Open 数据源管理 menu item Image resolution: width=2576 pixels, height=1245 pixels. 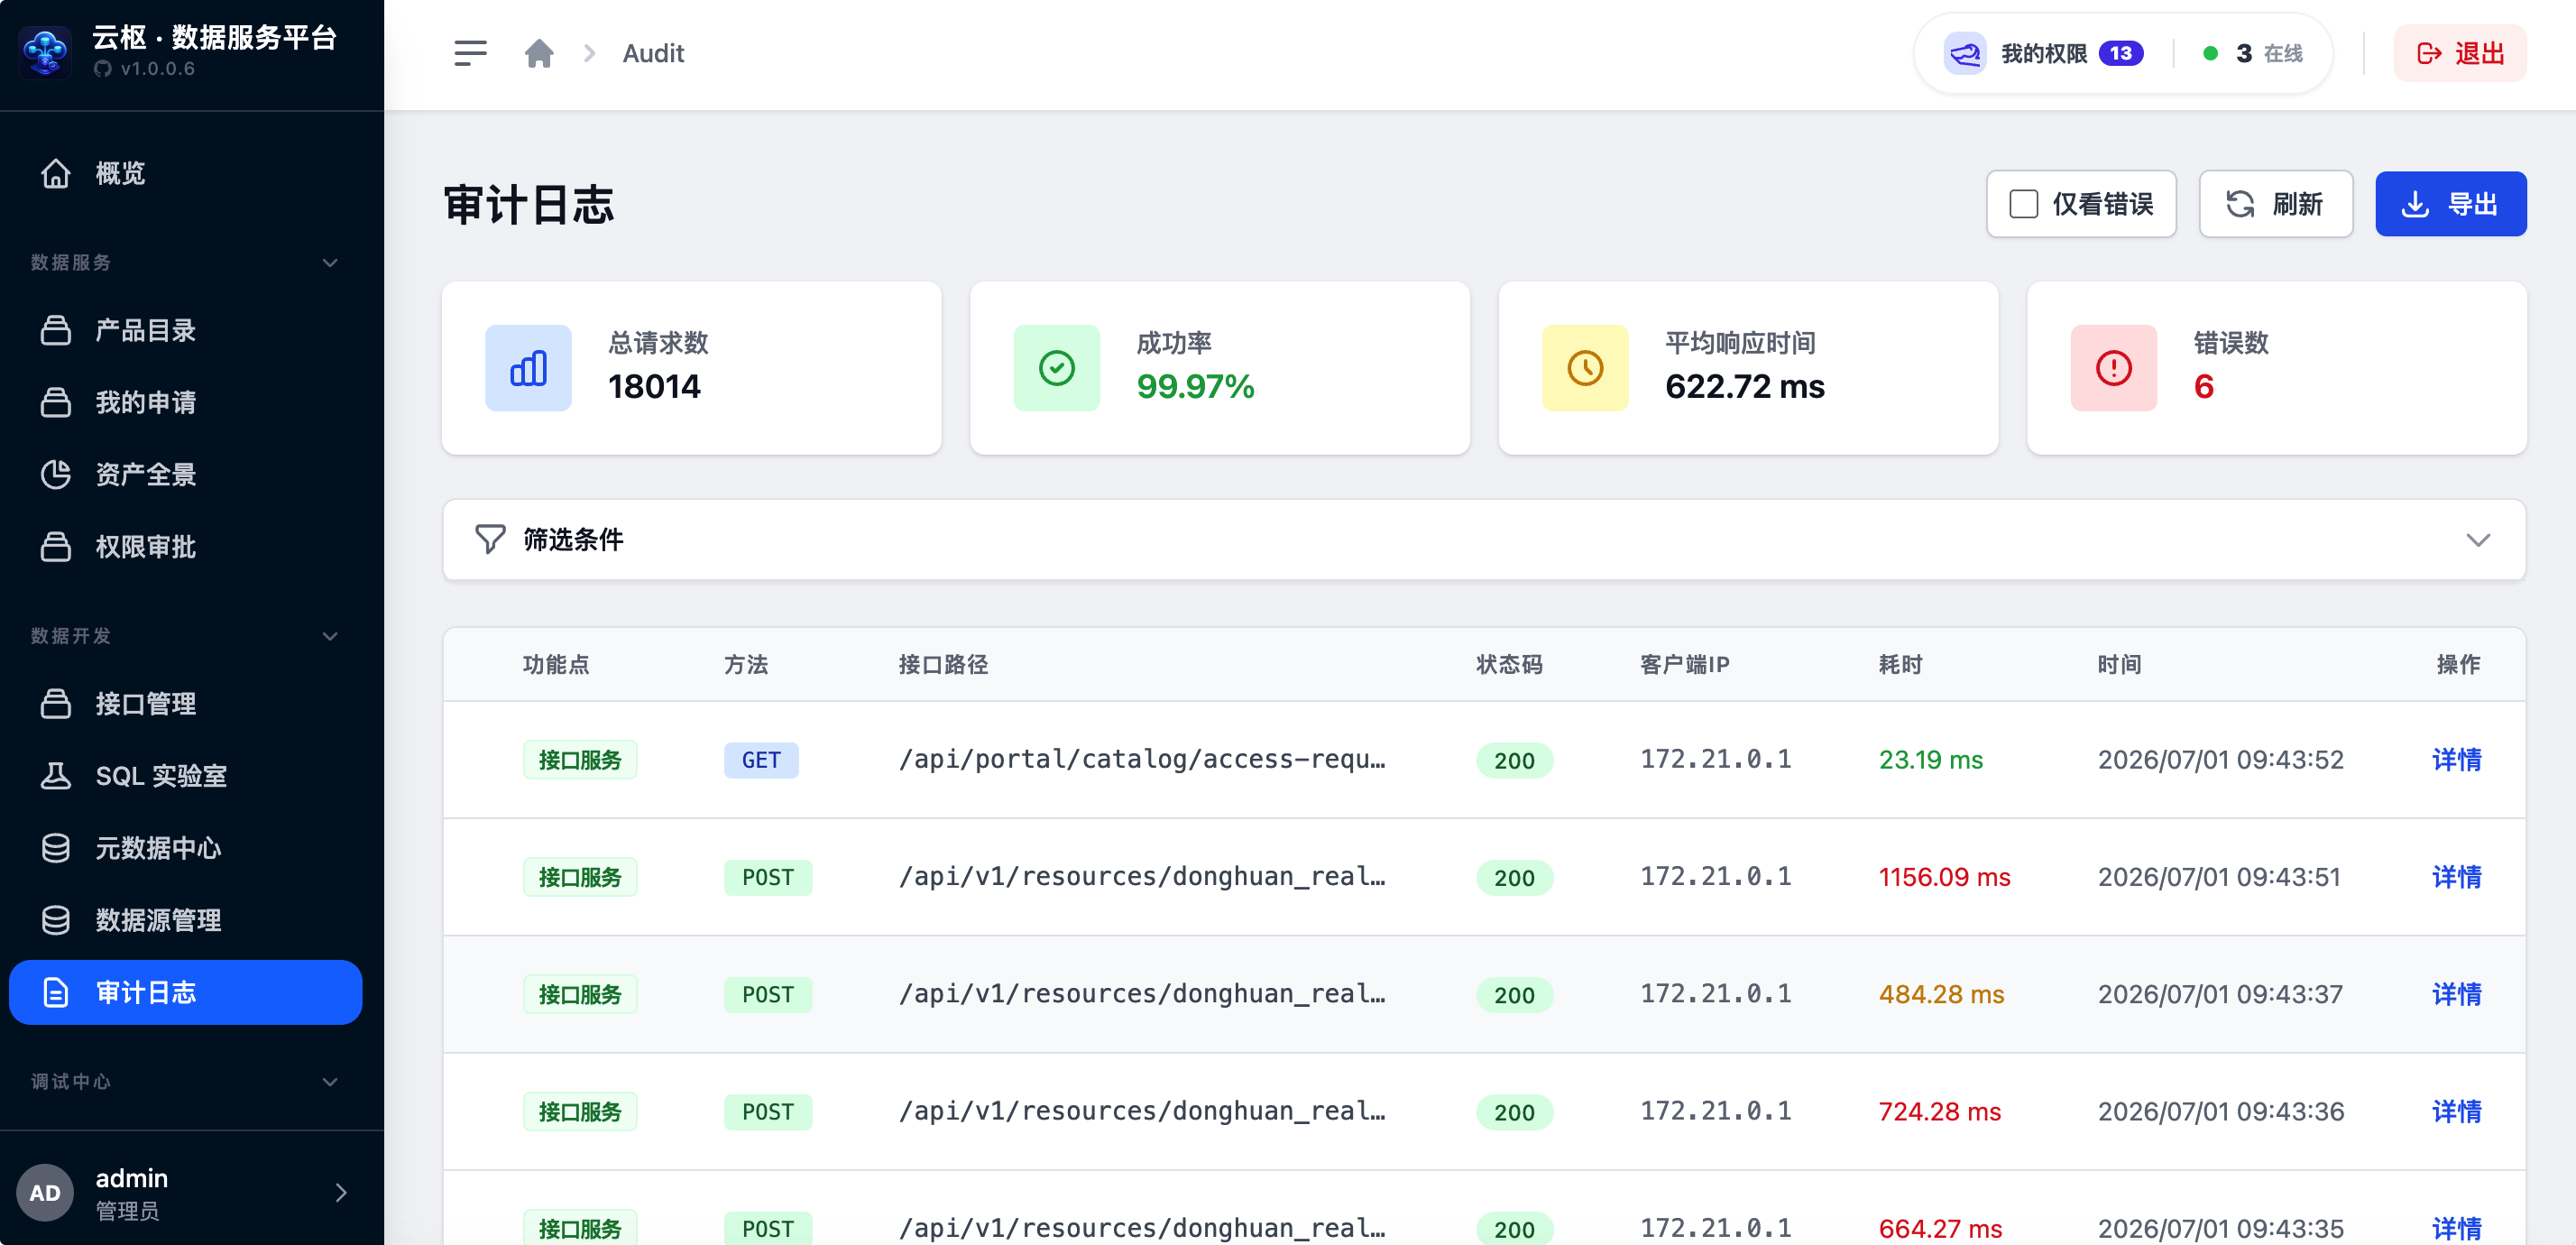186,919
